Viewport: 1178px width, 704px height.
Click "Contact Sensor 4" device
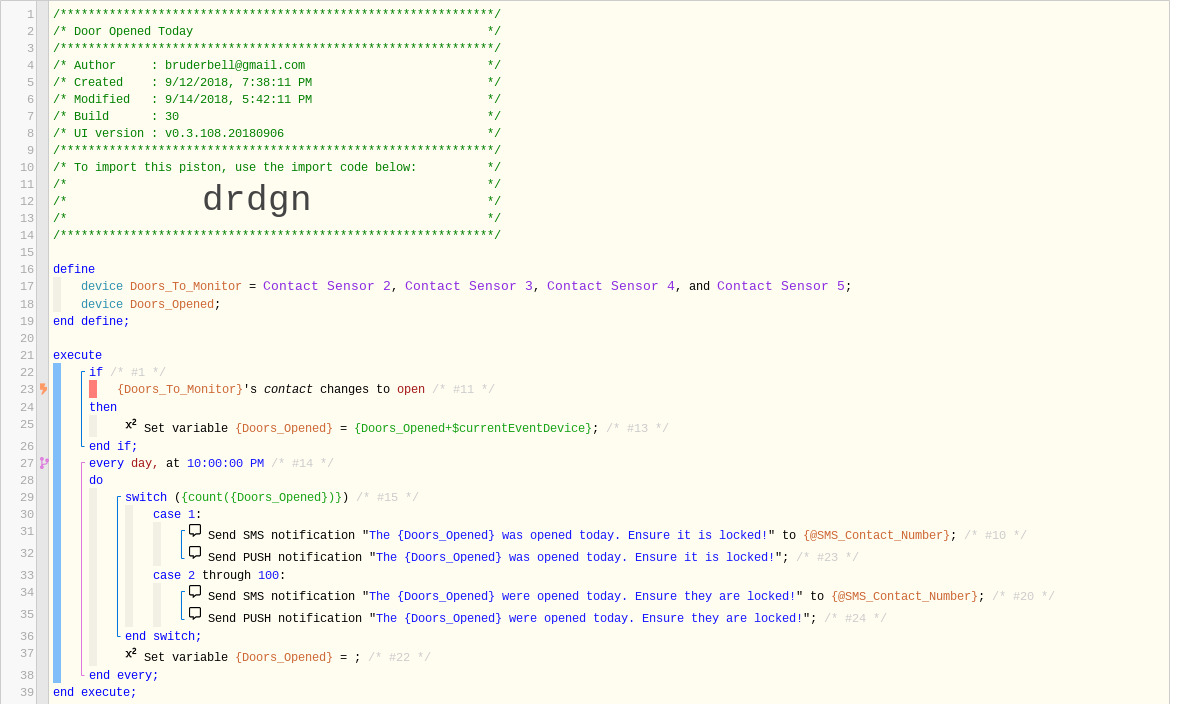[x=611, y=286]
